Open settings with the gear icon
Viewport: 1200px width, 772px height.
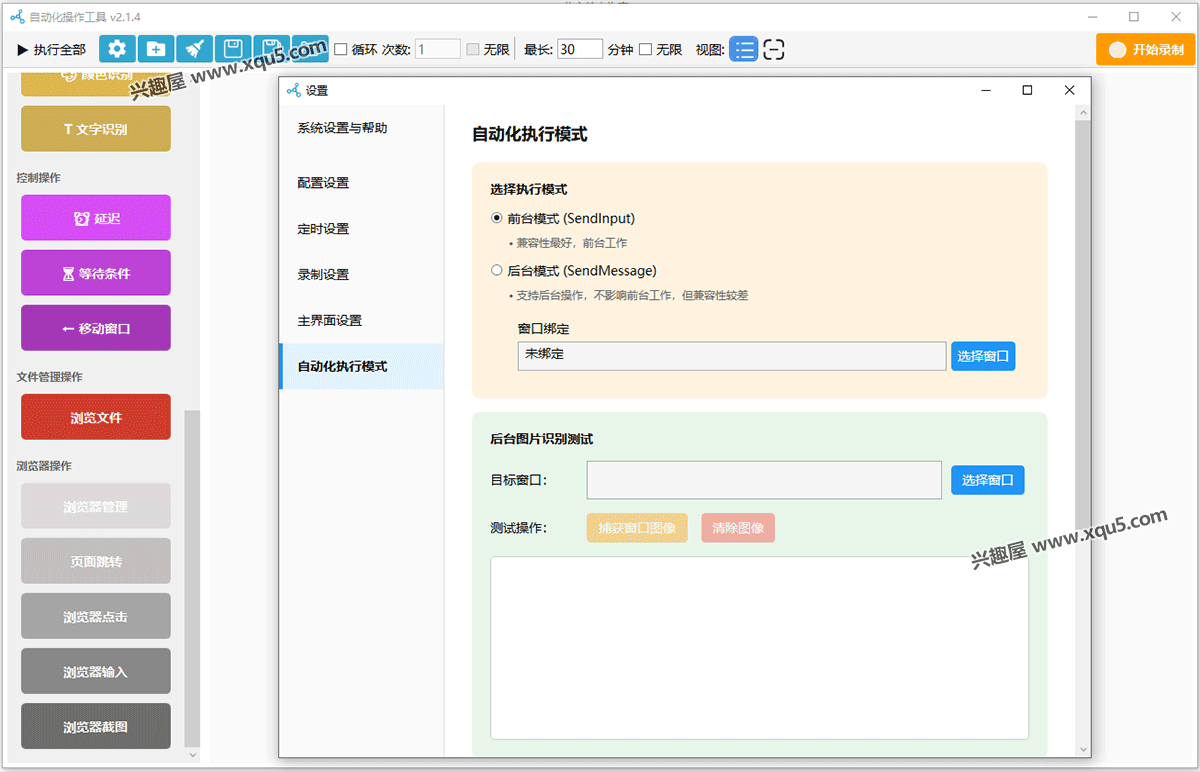[118, 49]
